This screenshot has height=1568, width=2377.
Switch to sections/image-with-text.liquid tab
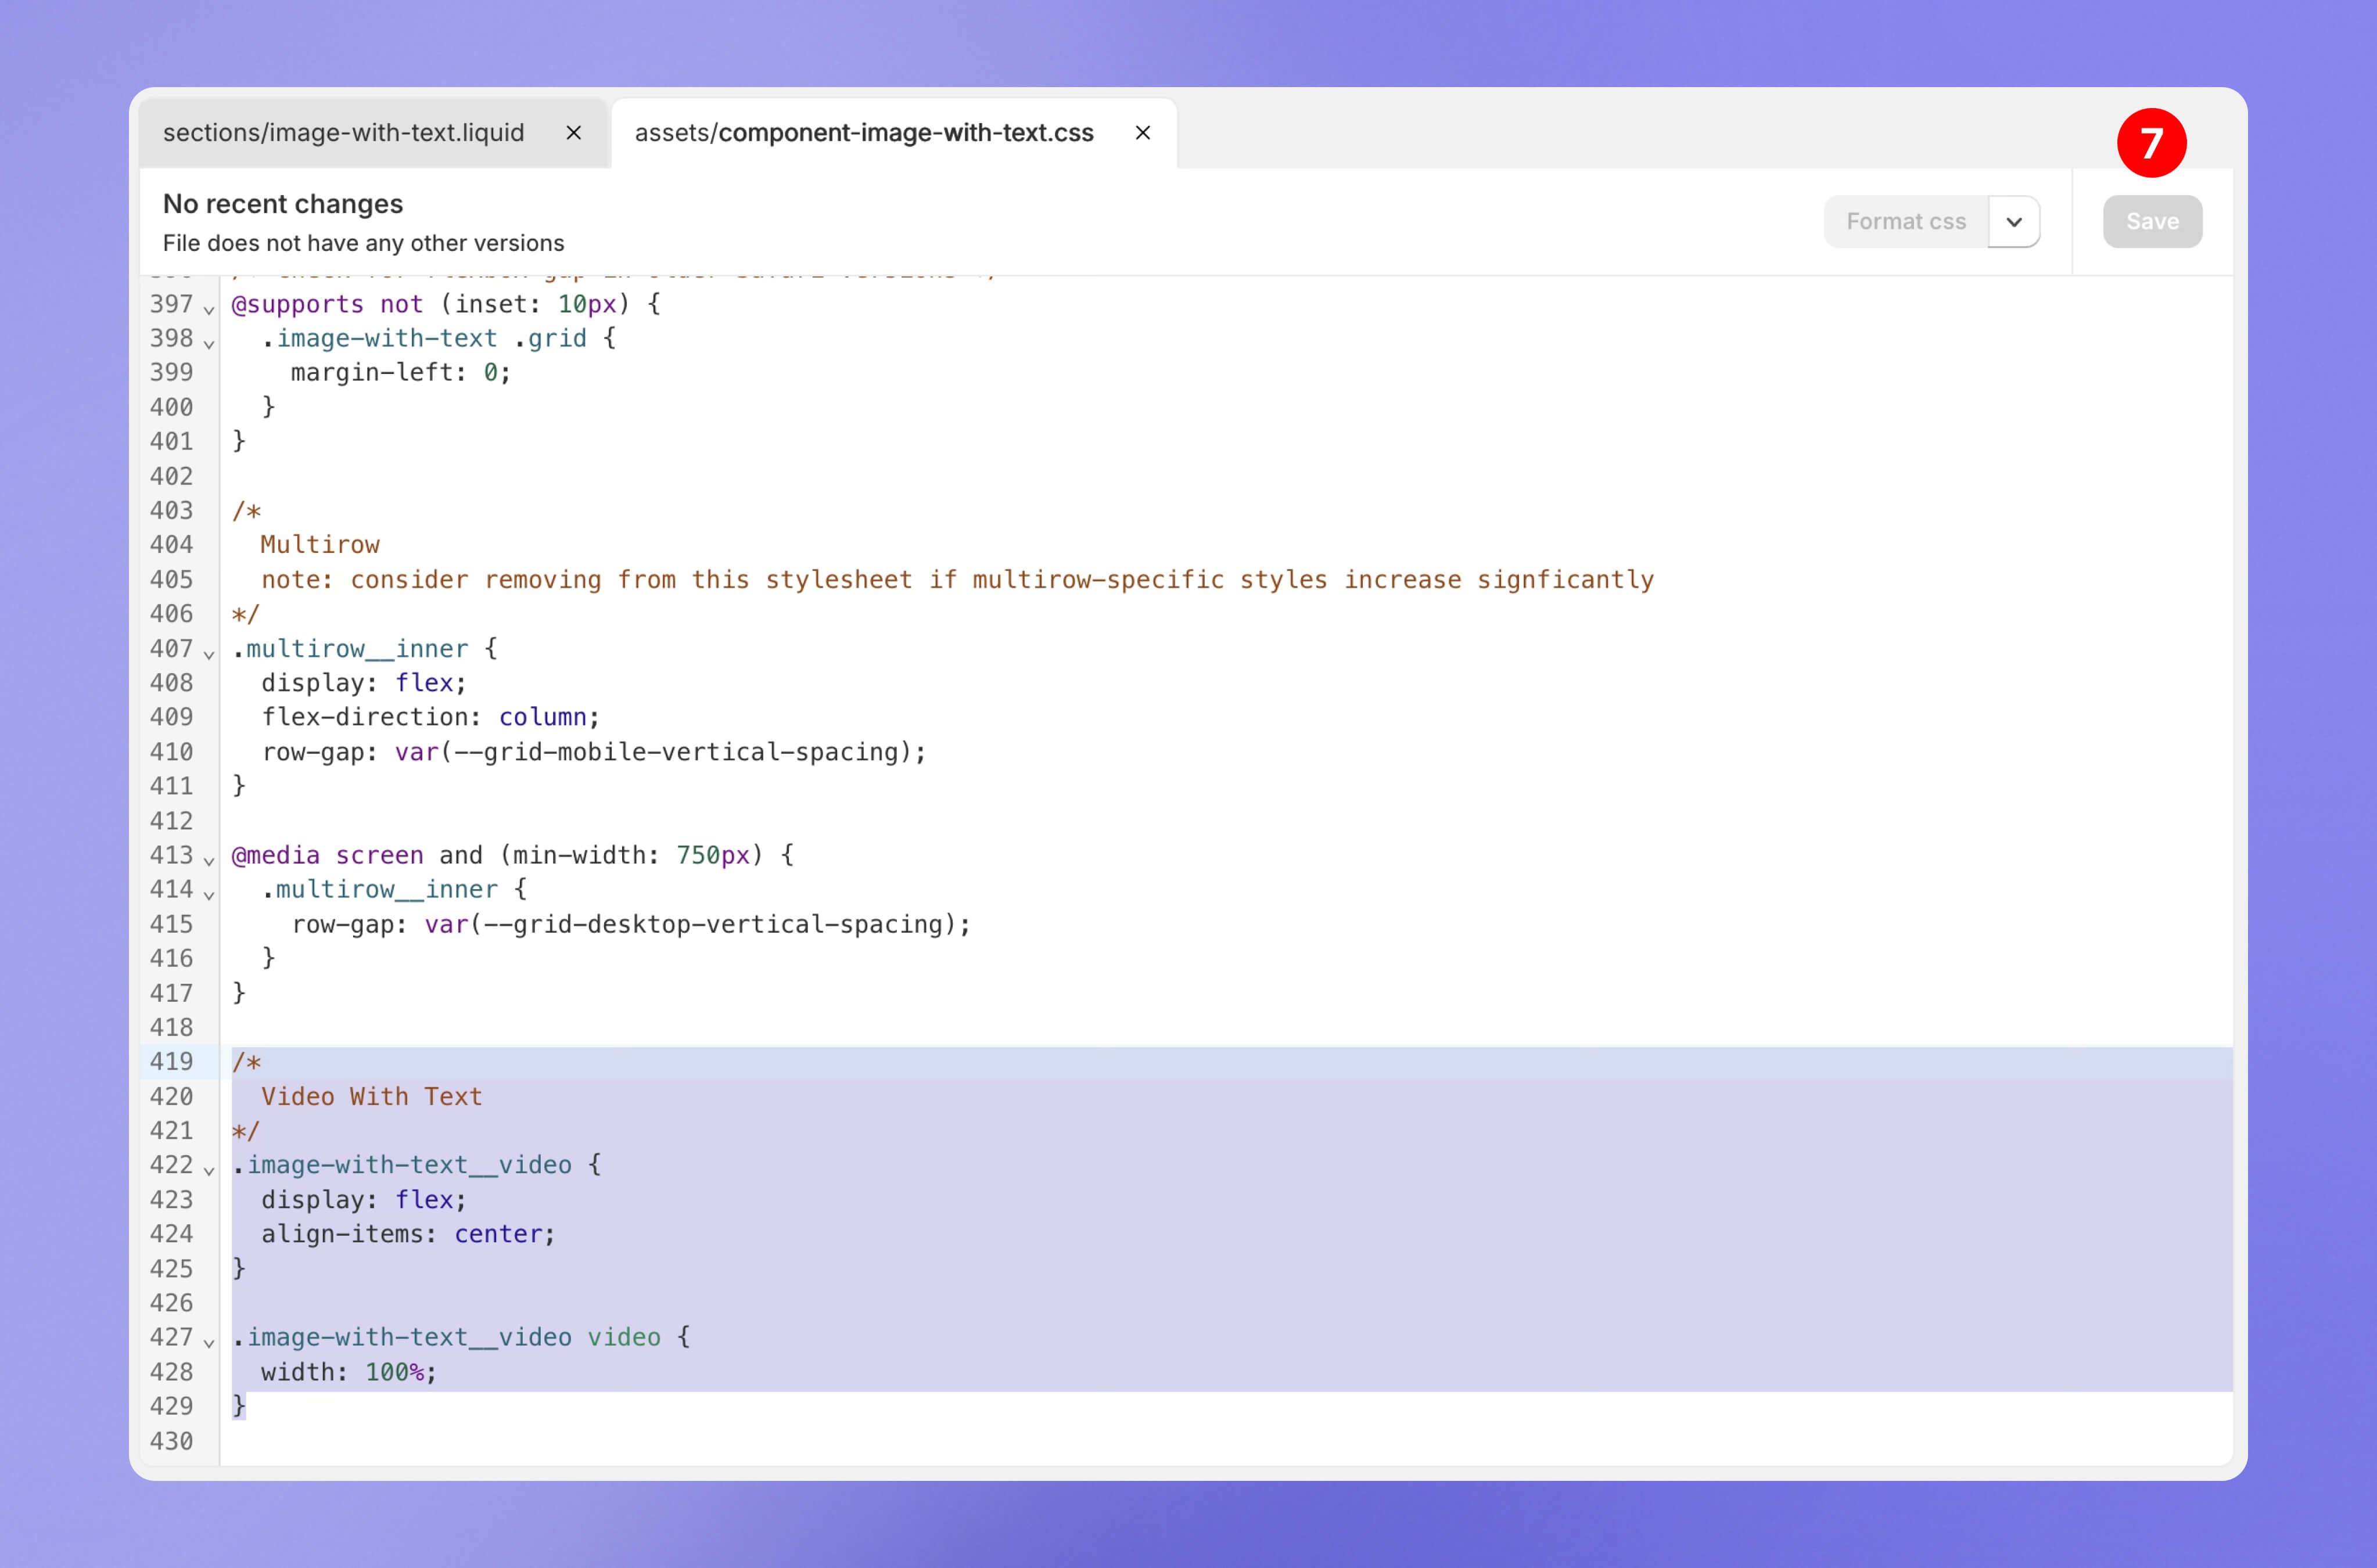pyautogui.click(x=343, y=133)
